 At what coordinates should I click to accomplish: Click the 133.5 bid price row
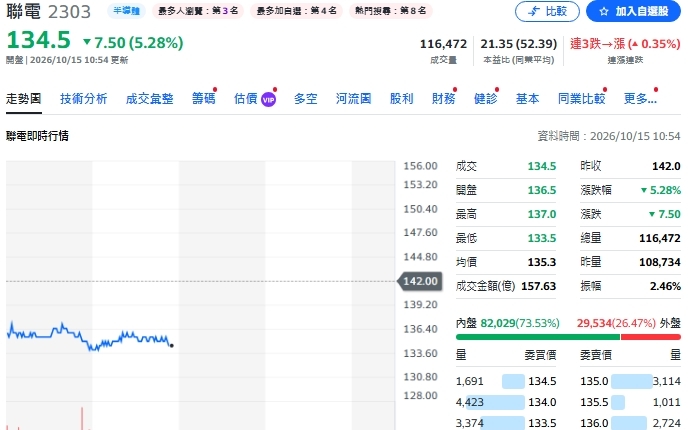point(506,423)
